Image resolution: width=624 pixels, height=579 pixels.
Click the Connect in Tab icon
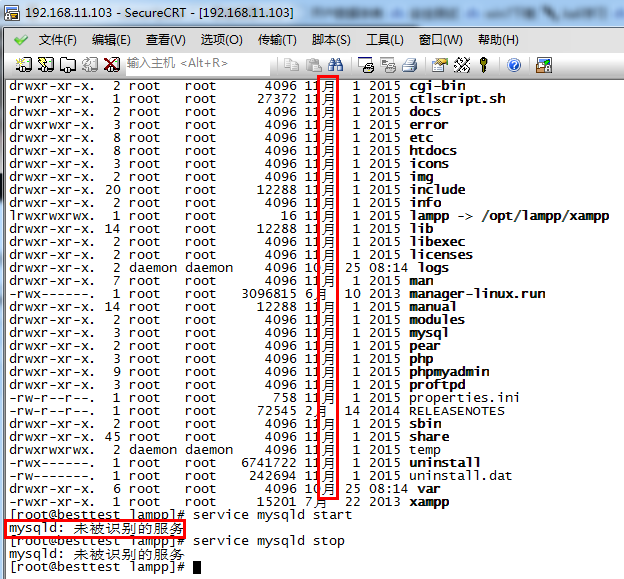tap(68, 64)
